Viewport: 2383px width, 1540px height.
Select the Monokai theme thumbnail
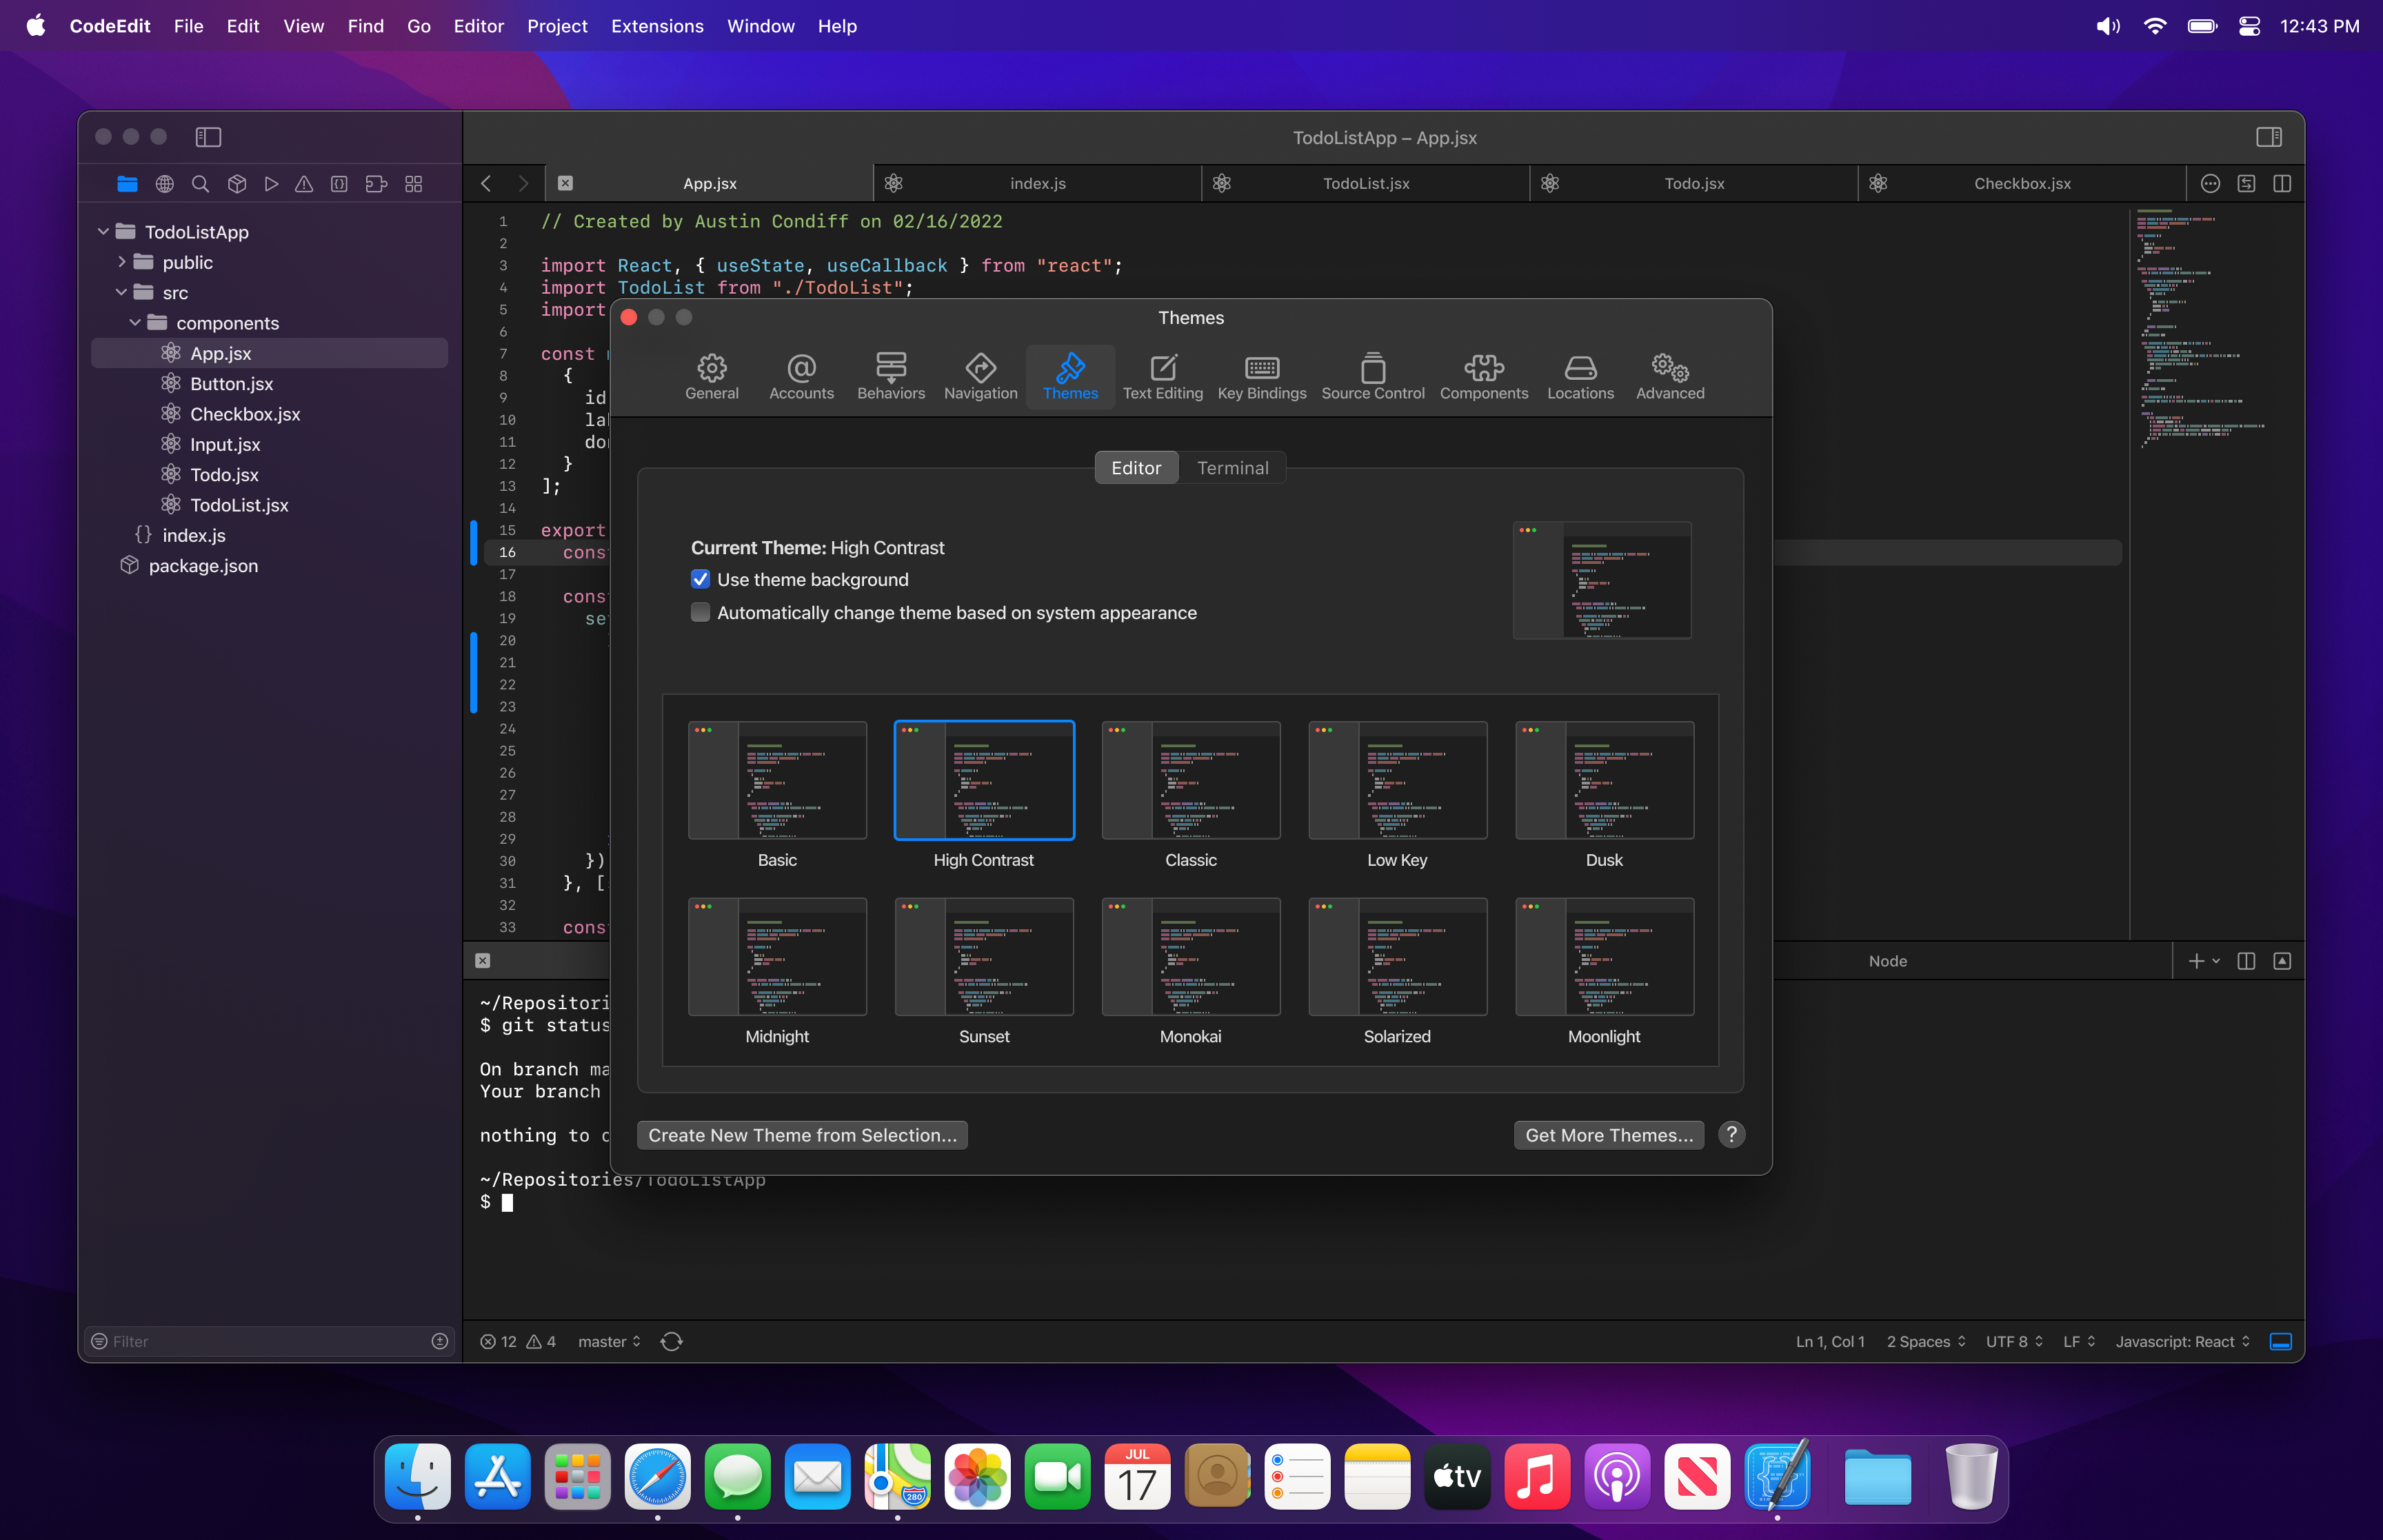click(x=1190, y=957)
